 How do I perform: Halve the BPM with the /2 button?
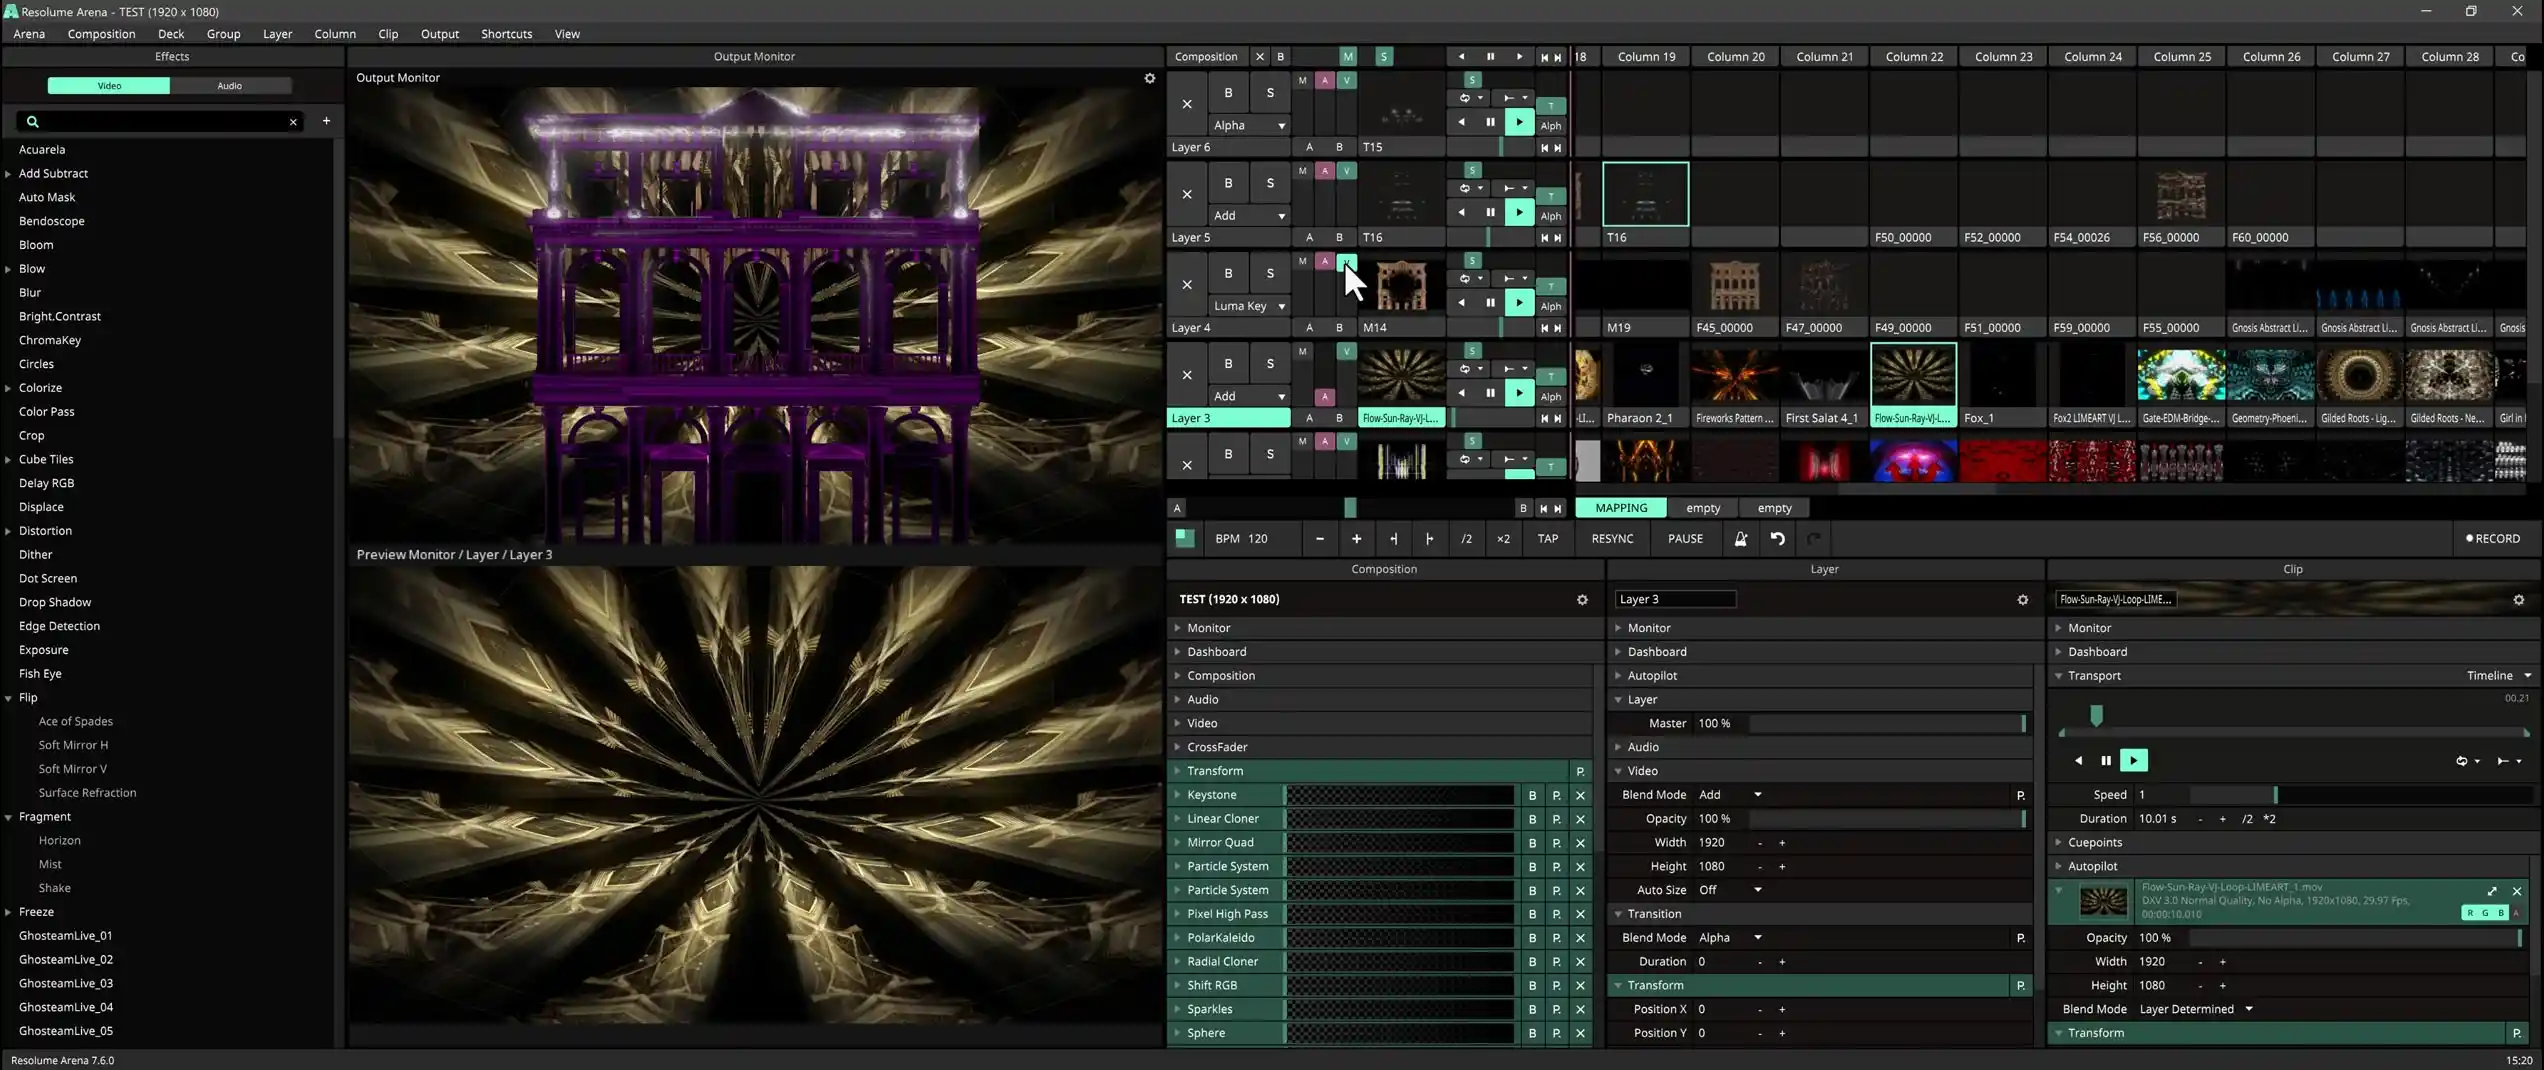[x=1466, y=539]
